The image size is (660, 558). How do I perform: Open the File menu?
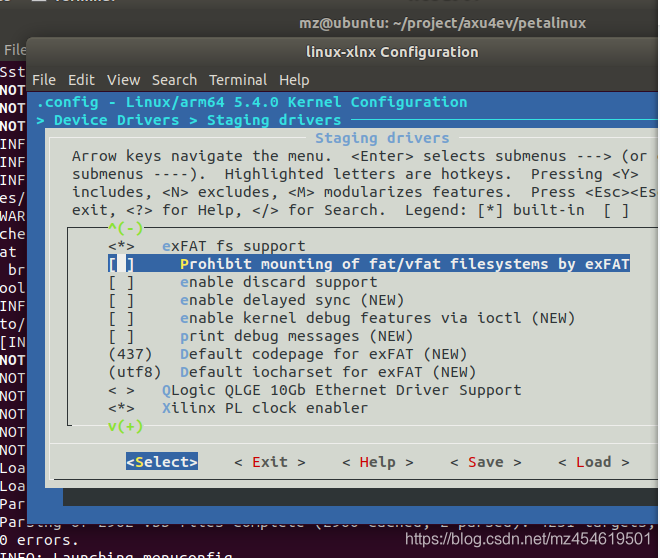coord(44,80)
